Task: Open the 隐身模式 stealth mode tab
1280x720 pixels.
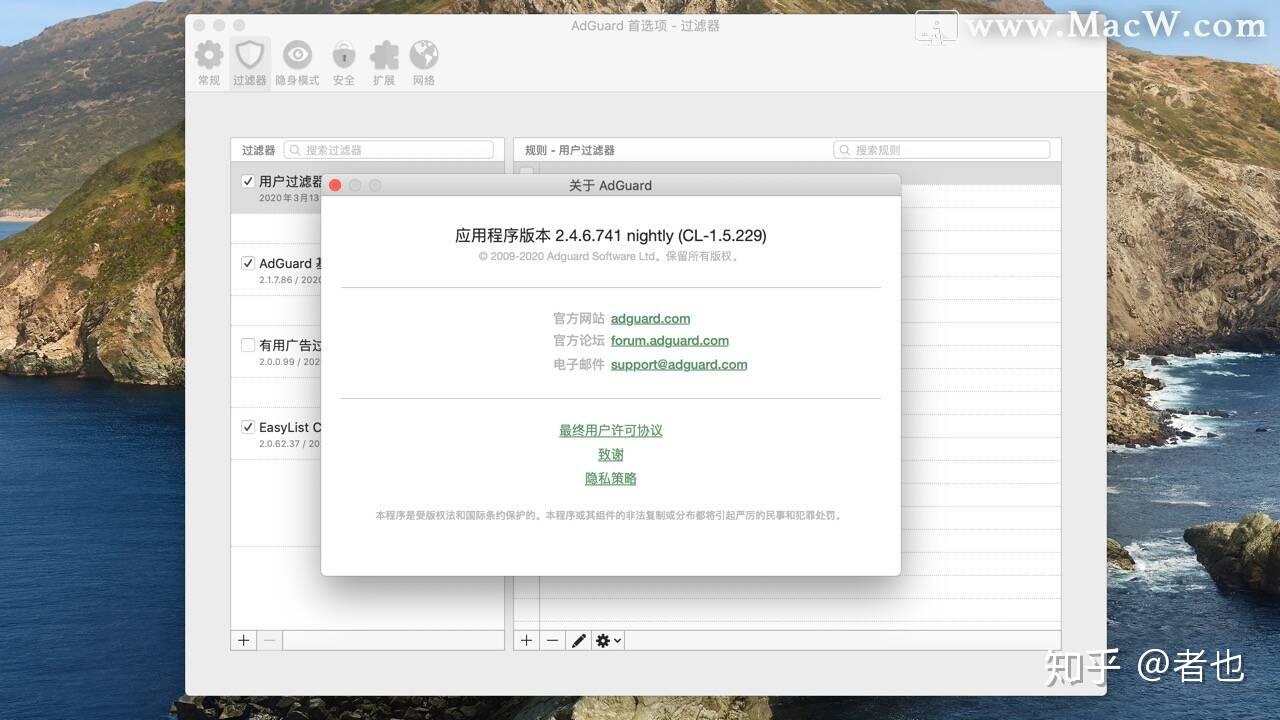Action: [297, 64]
